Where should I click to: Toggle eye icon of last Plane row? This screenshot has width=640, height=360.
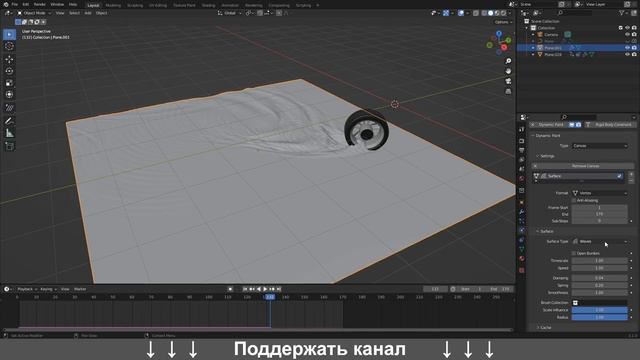[627, 54]
